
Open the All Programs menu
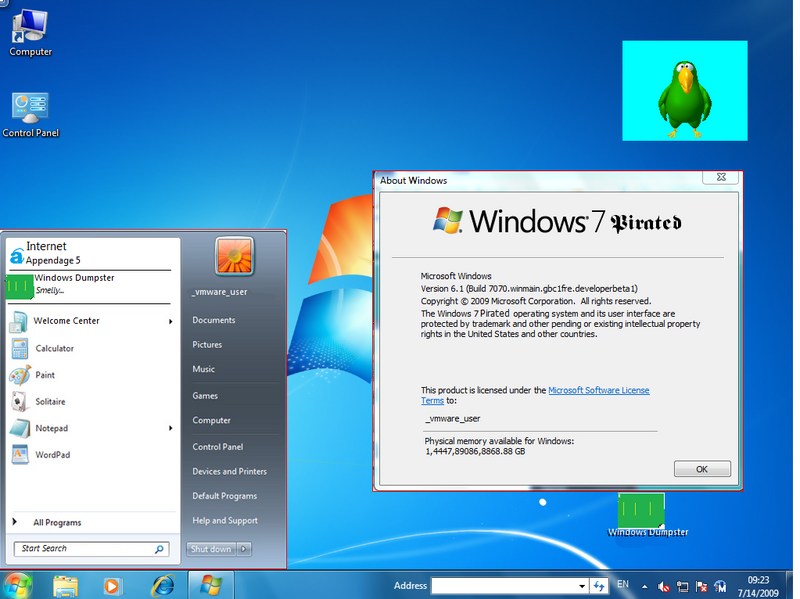(58, 521)
